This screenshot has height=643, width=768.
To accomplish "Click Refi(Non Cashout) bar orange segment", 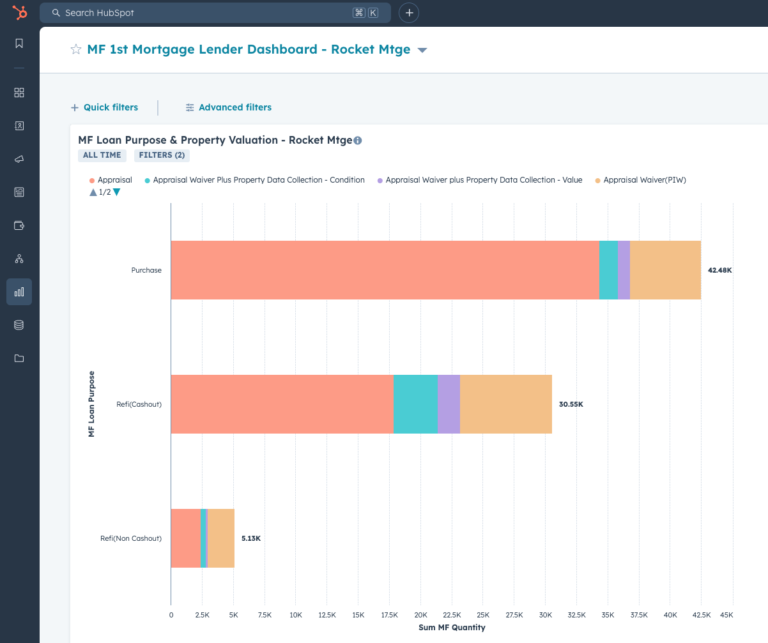I will 221,538.
